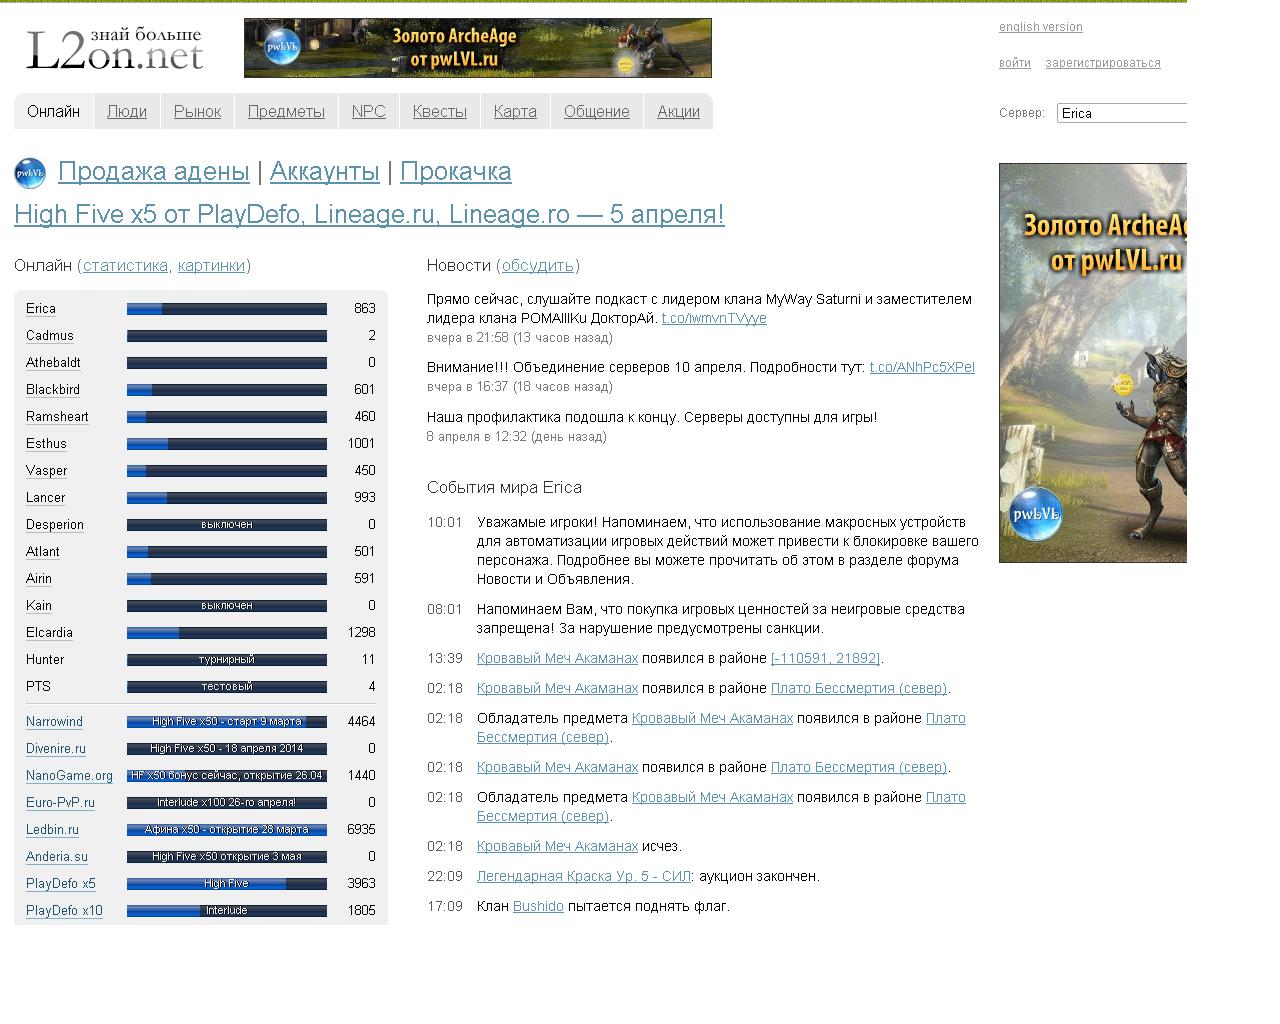Screen dimensions: 1280x1024
Task: Open the Ledbin.ru server link
Action: [x=52, y=830]
